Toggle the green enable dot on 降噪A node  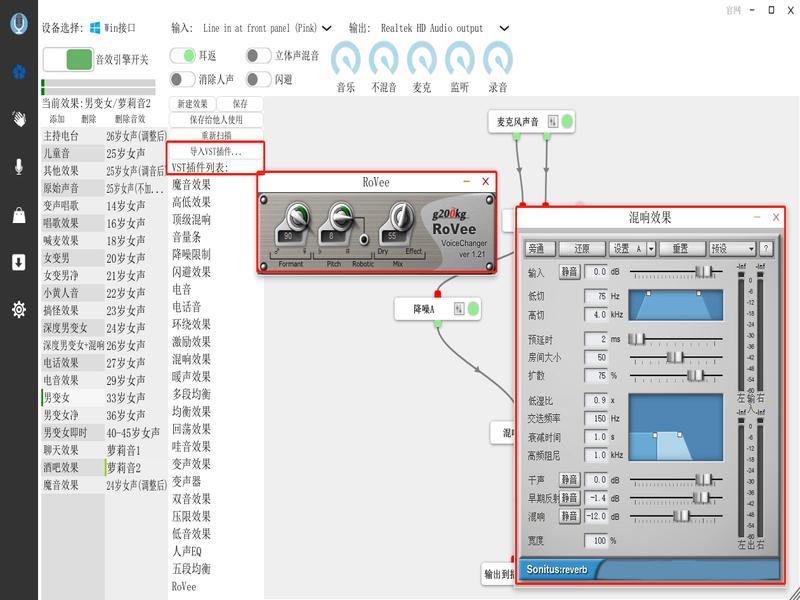[473, 309]
